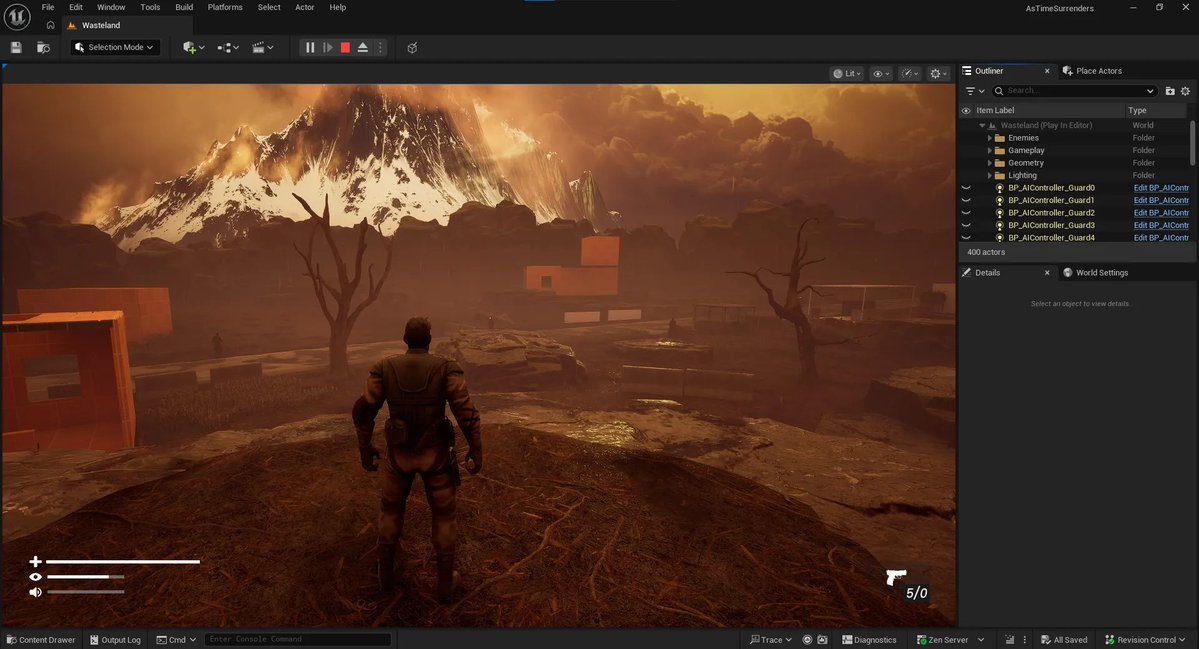Open the Platforms menu
Image resolution: width=1199 pixels, height=649 pixels.
[225, 7]
